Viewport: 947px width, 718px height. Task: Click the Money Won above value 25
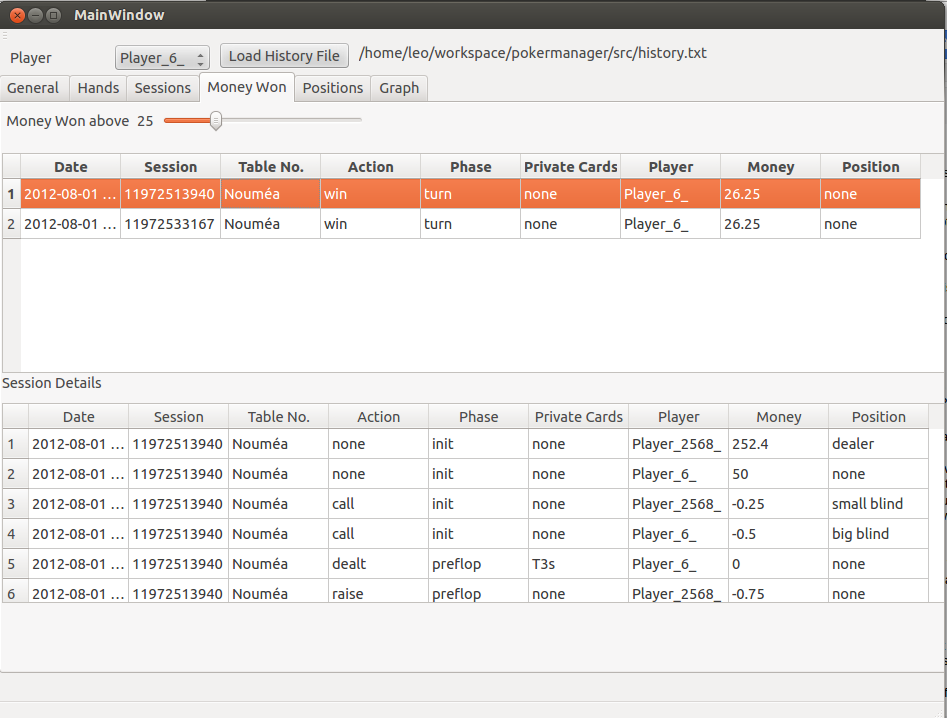tap(145, 121)
